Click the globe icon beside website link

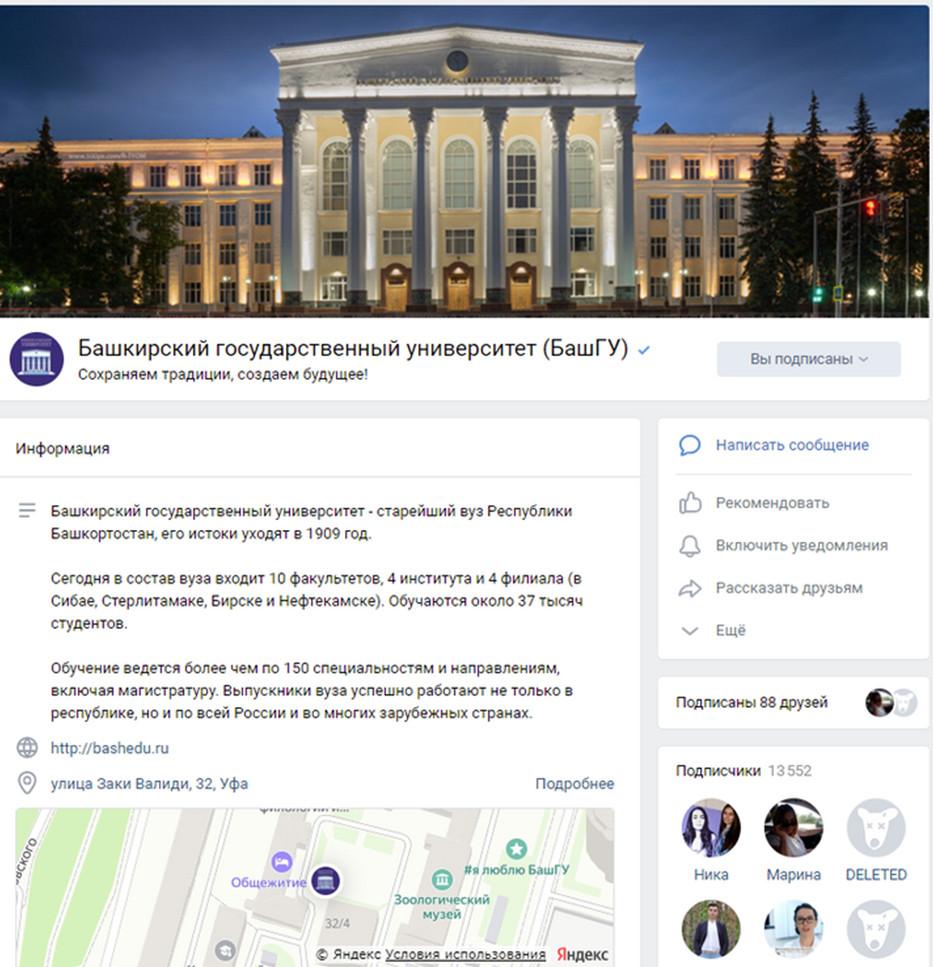pyautogui.click(x=27, y=747)
